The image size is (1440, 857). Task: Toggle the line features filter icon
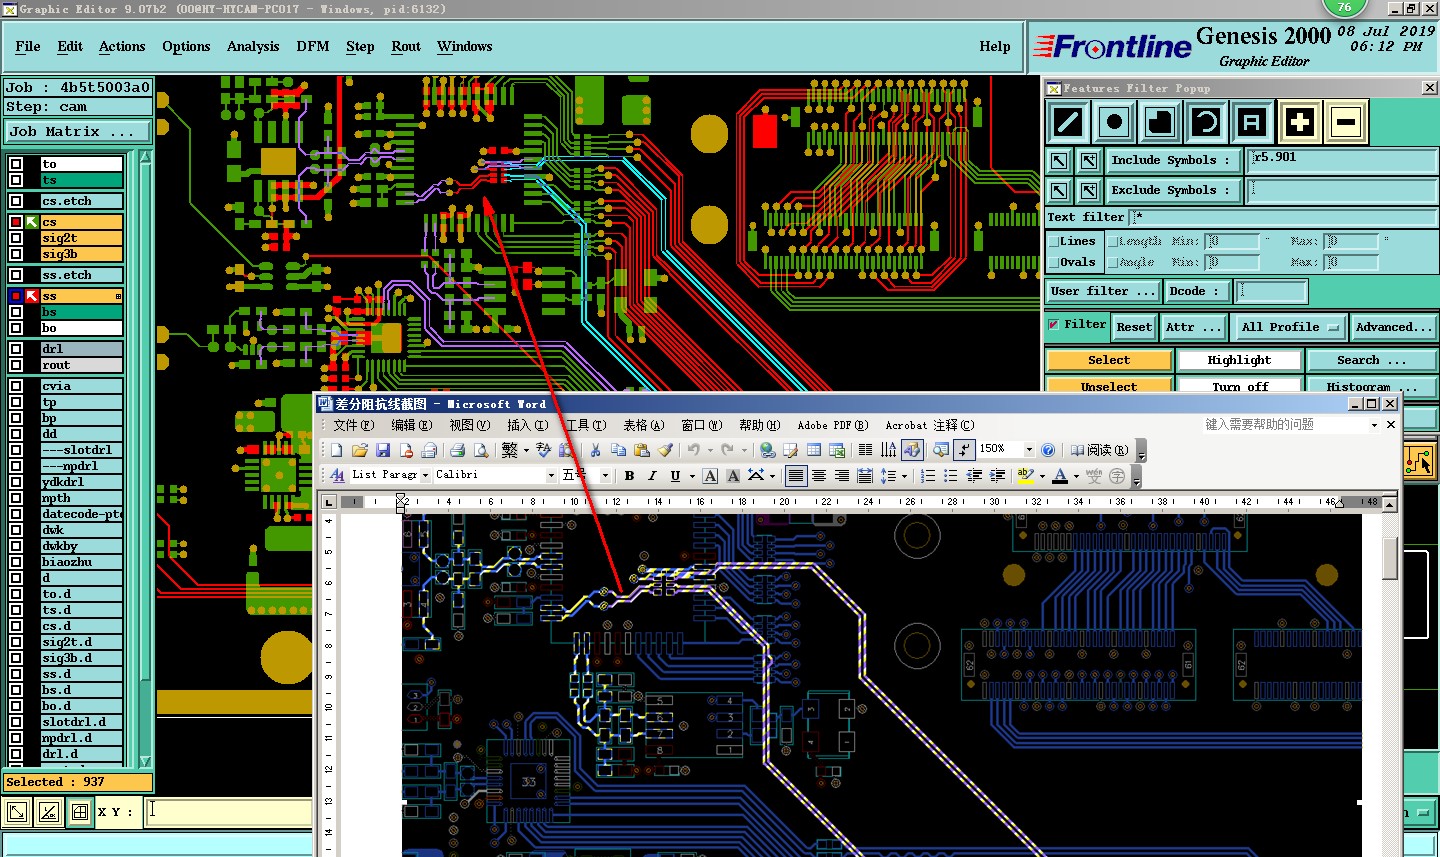coord(1068,122)
